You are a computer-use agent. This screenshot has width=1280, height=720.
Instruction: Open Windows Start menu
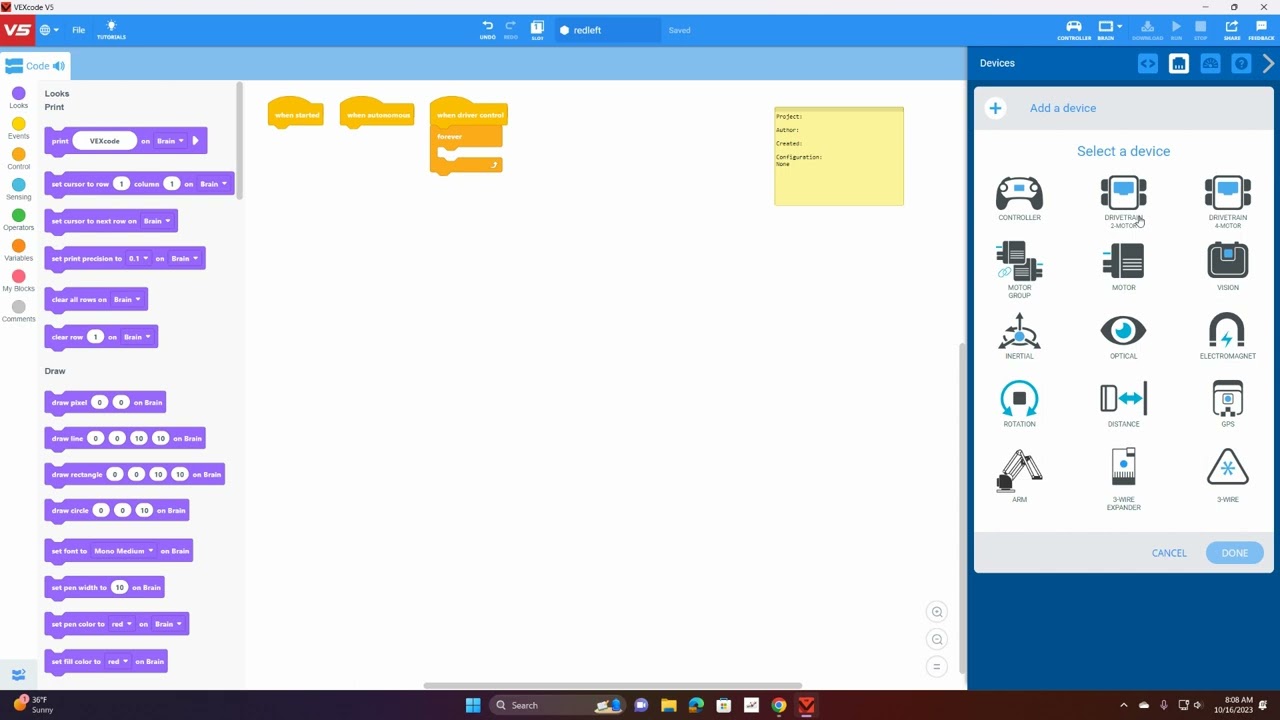click(x=473, y=705)
